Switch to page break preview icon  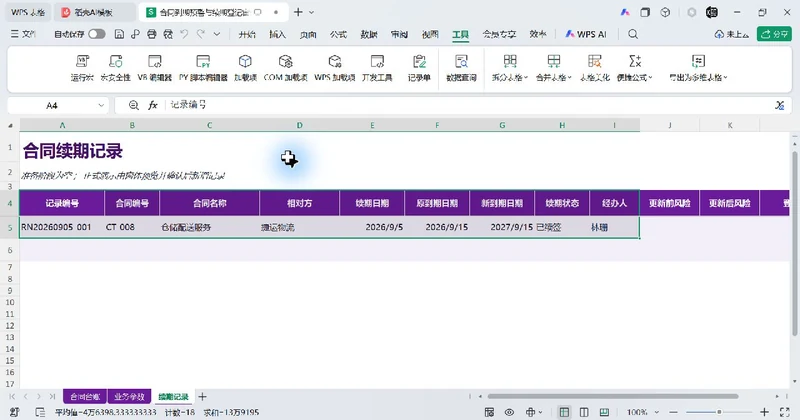tap(604, 412)
